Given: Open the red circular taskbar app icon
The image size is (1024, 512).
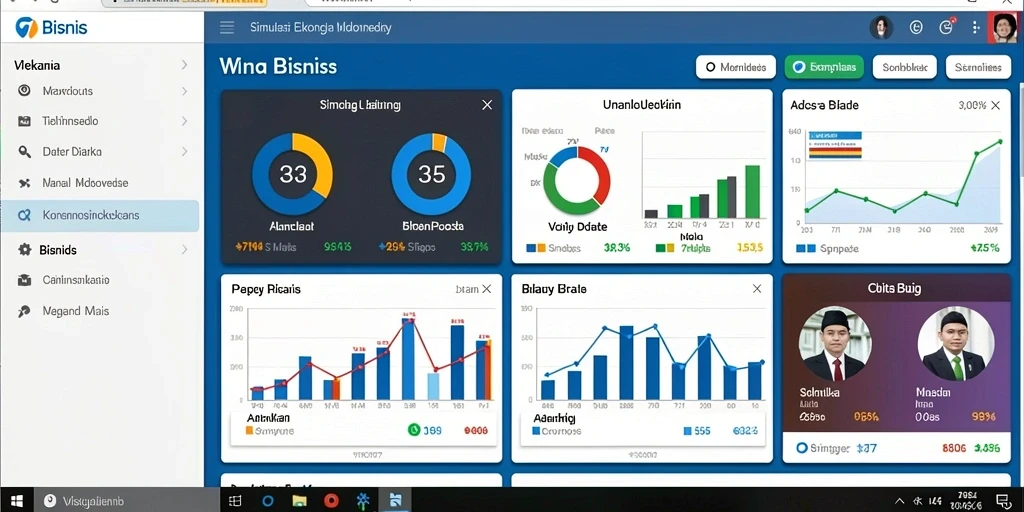Looking at the screenshot, I should coord(331,501).
